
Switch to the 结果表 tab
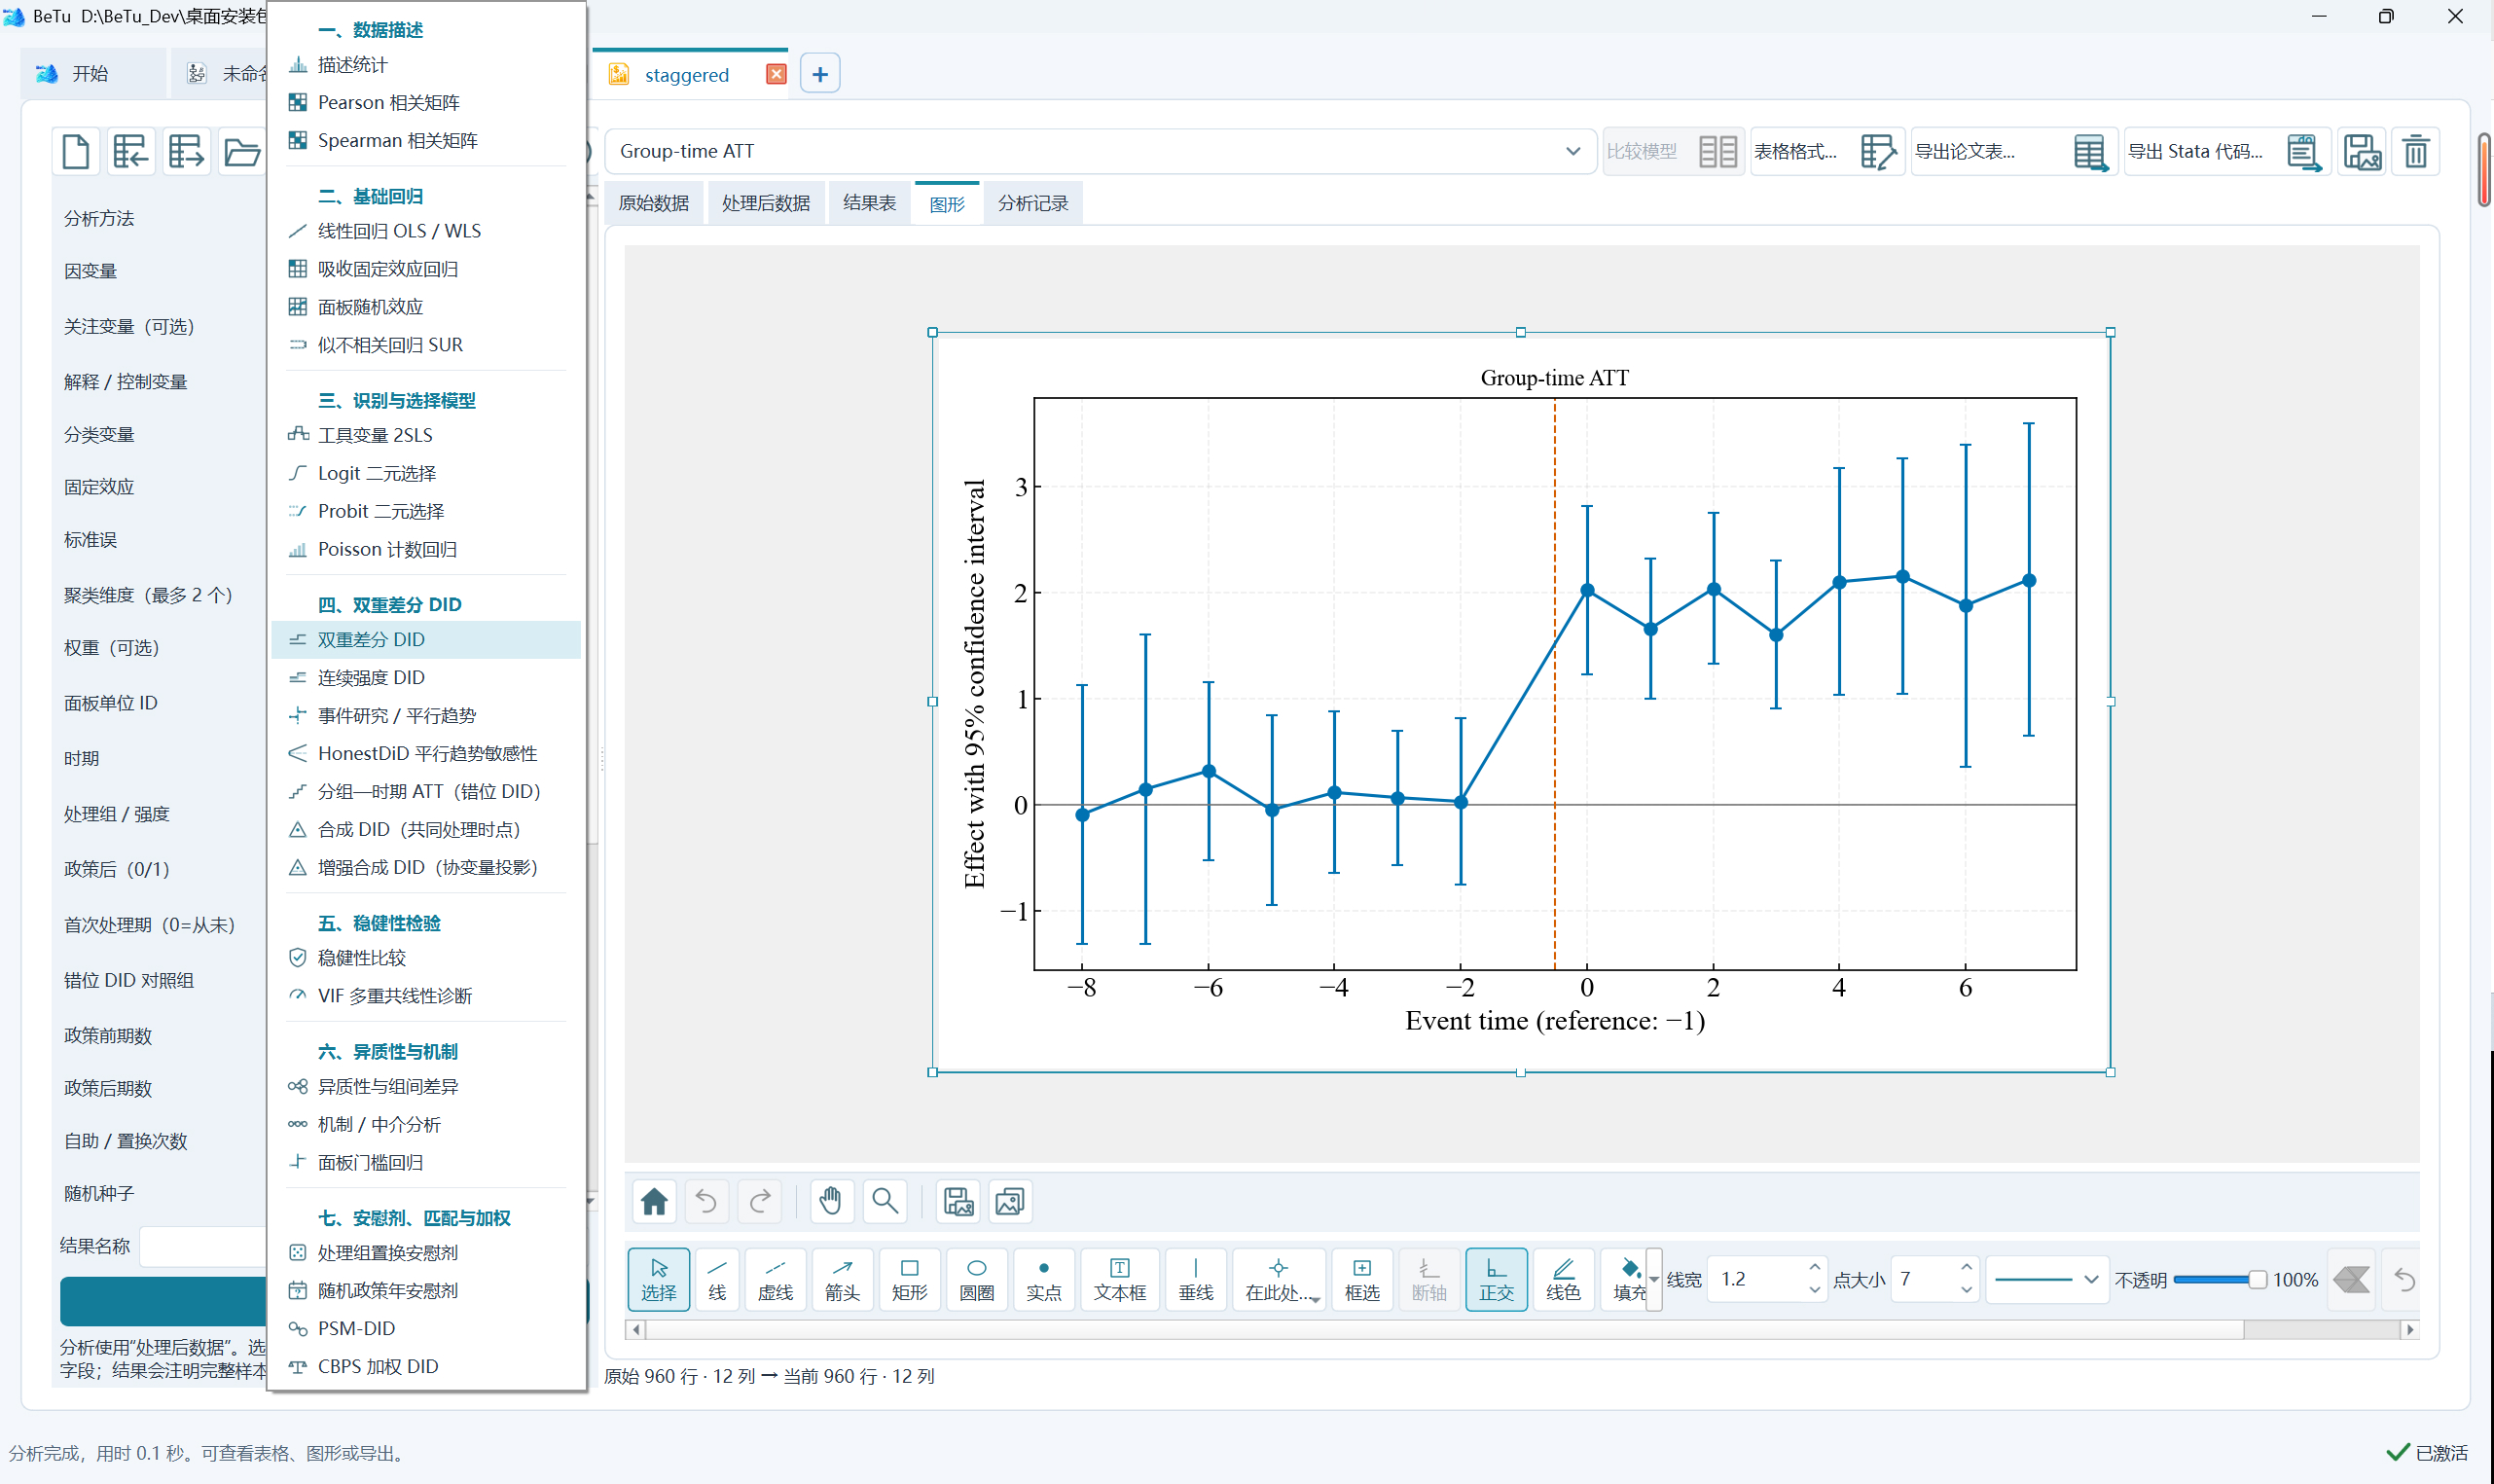(x=869, y=203)
